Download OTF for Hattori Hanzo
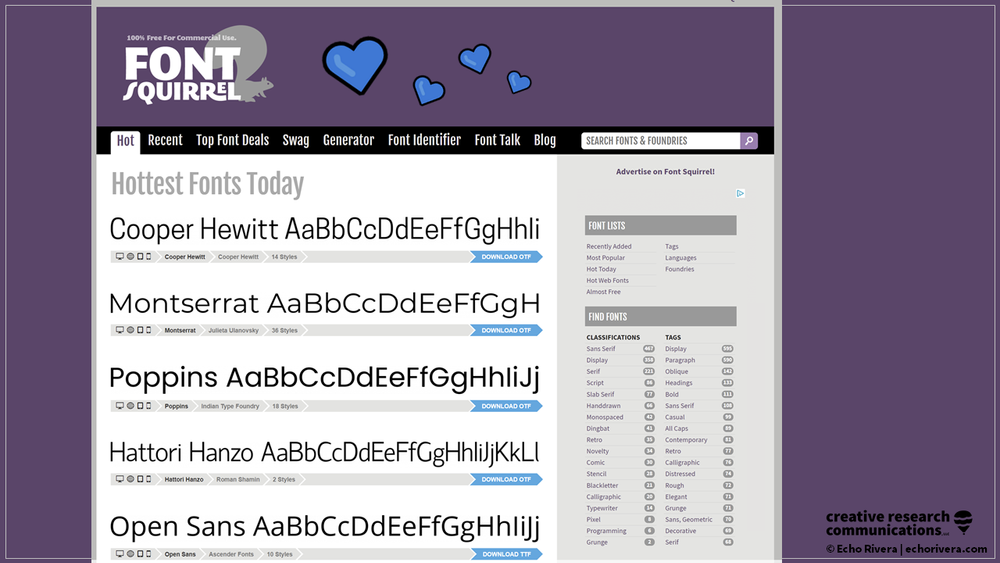The height and width of the screenshot is (563, 1000). pyautogui.click(x=506, y=479)
